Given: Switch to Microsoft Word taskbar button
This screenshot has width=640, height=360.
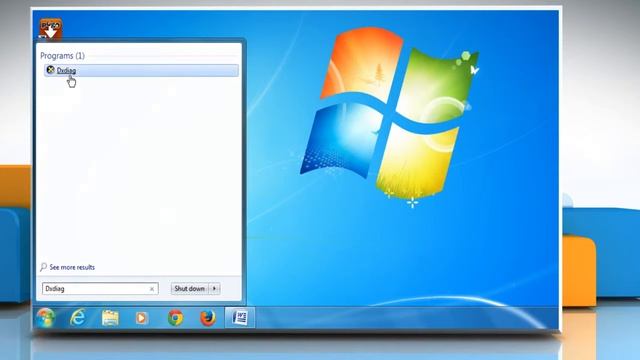Looking at the screenshot, I should click(x=240, y=317).
